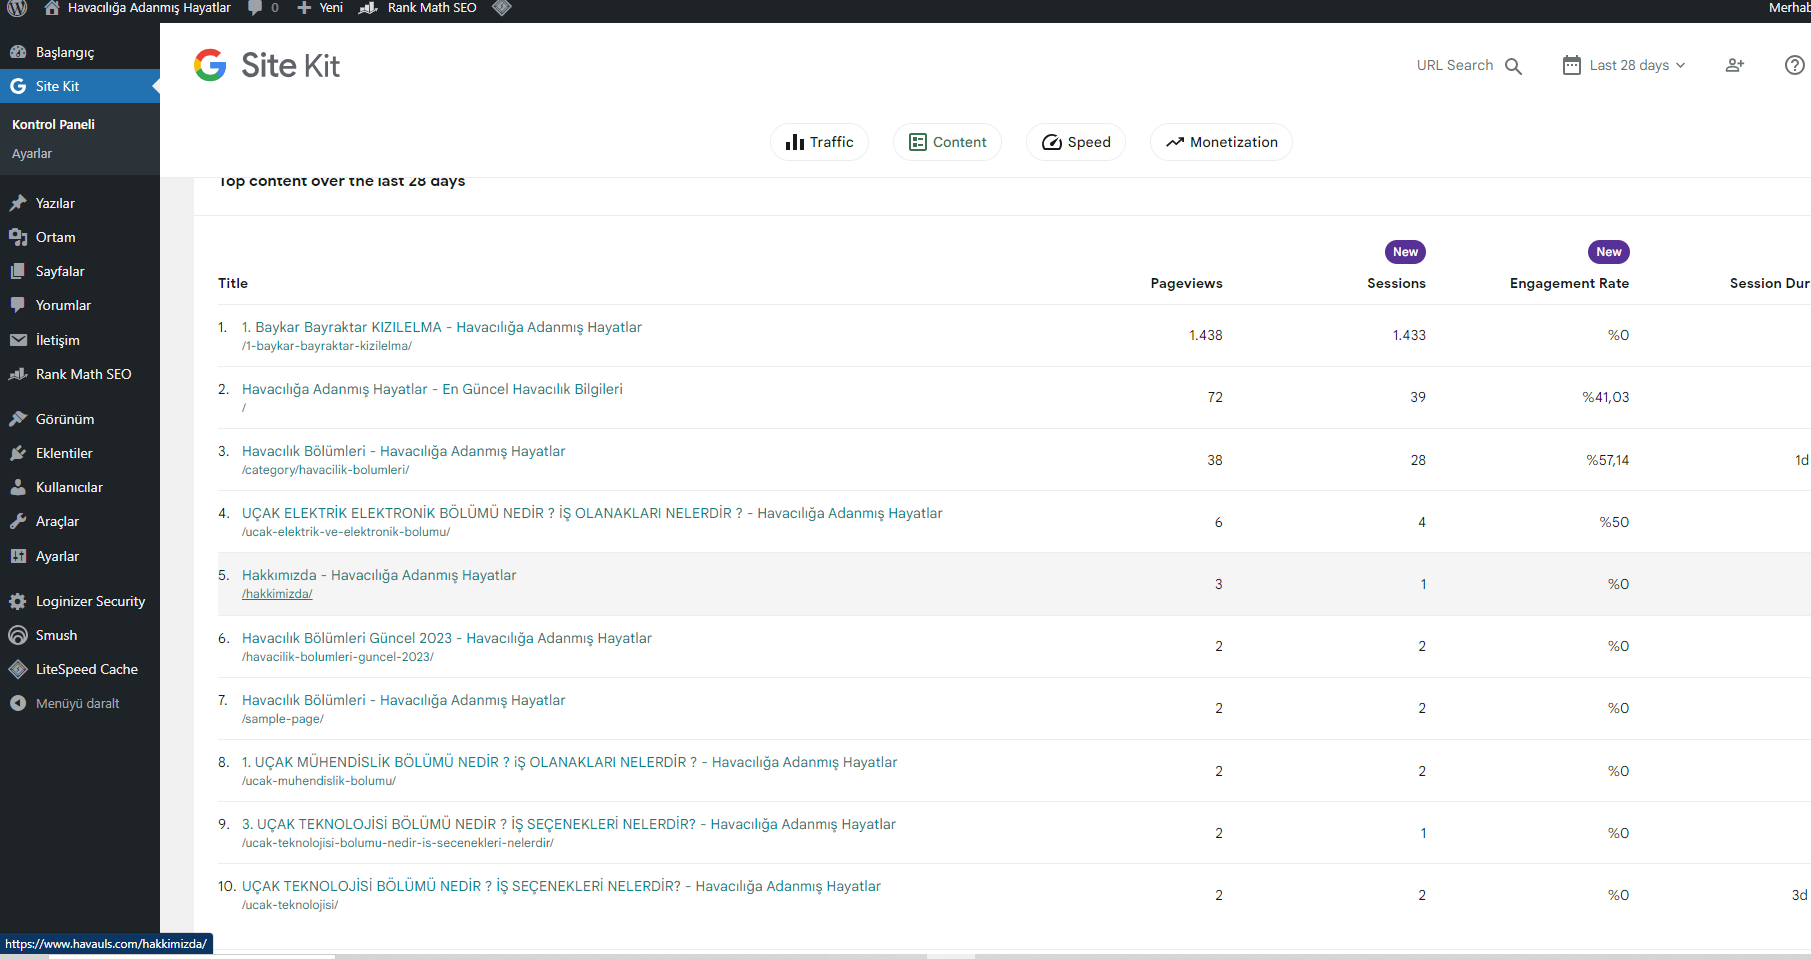Click the New badge above Sessions
Screen dimensions: 1811x959
(1405, 252)
